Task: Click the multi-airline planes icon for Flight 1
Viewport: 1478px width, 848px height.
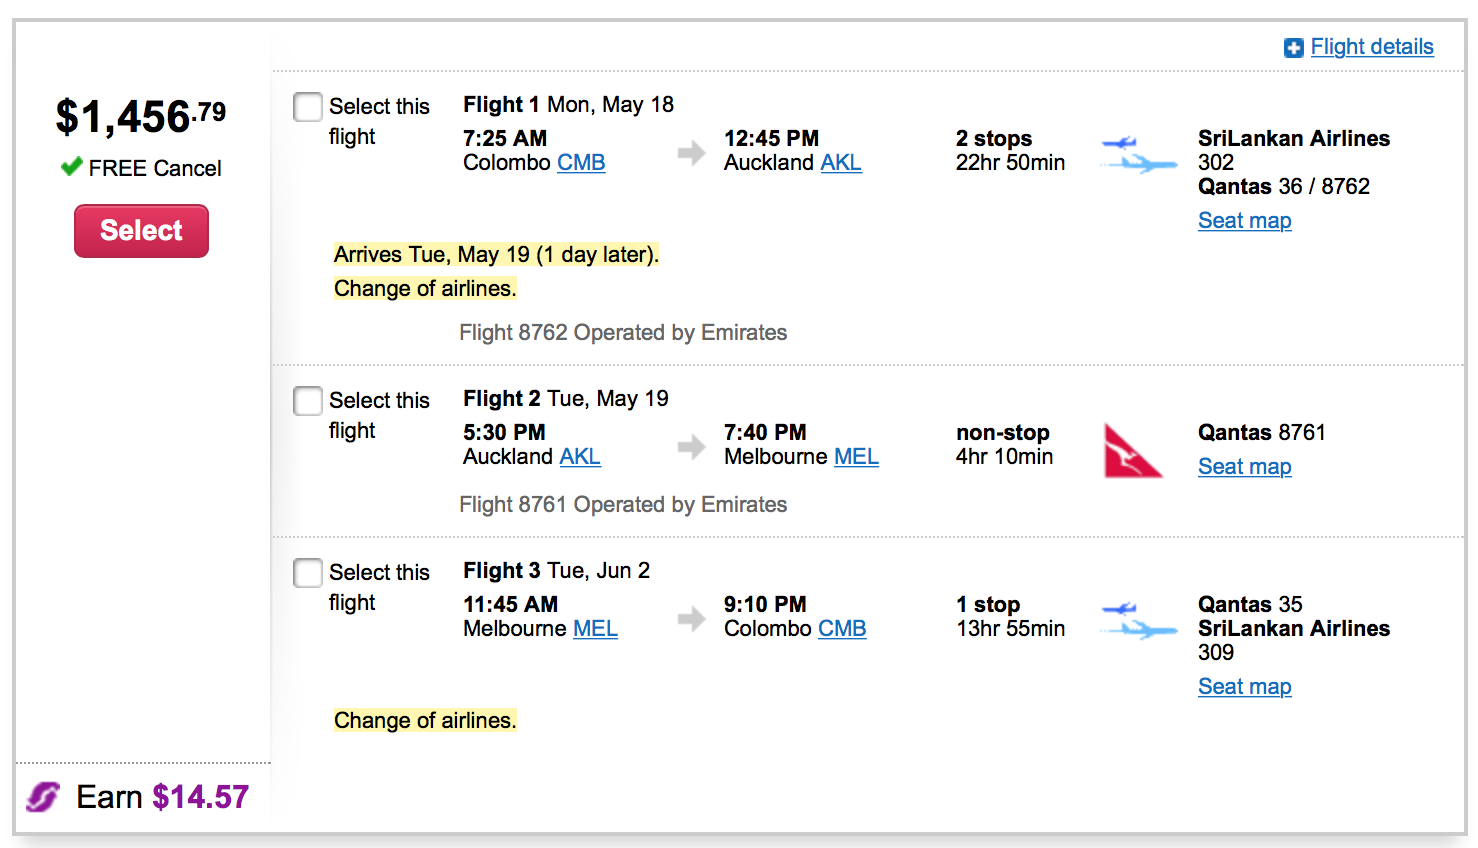Action: point(1138,154)
